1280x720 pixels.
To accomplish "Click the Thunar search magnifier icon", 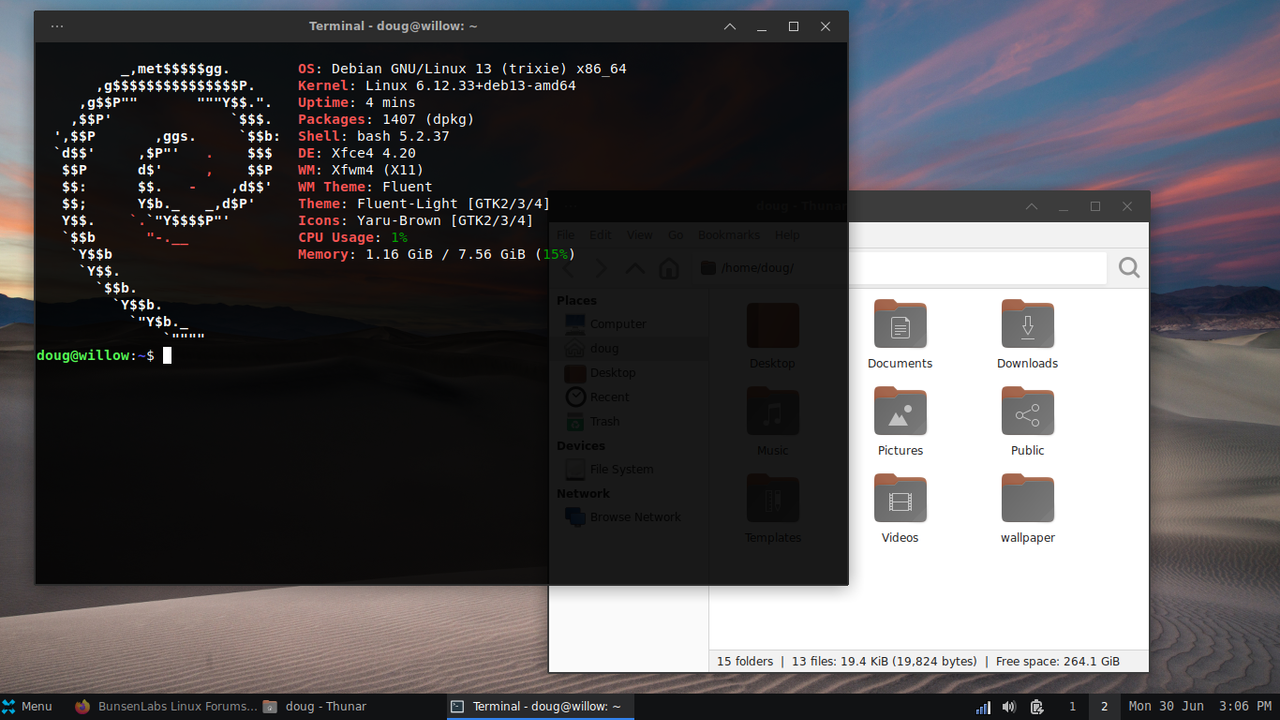I will click(x=1129, y=268).
